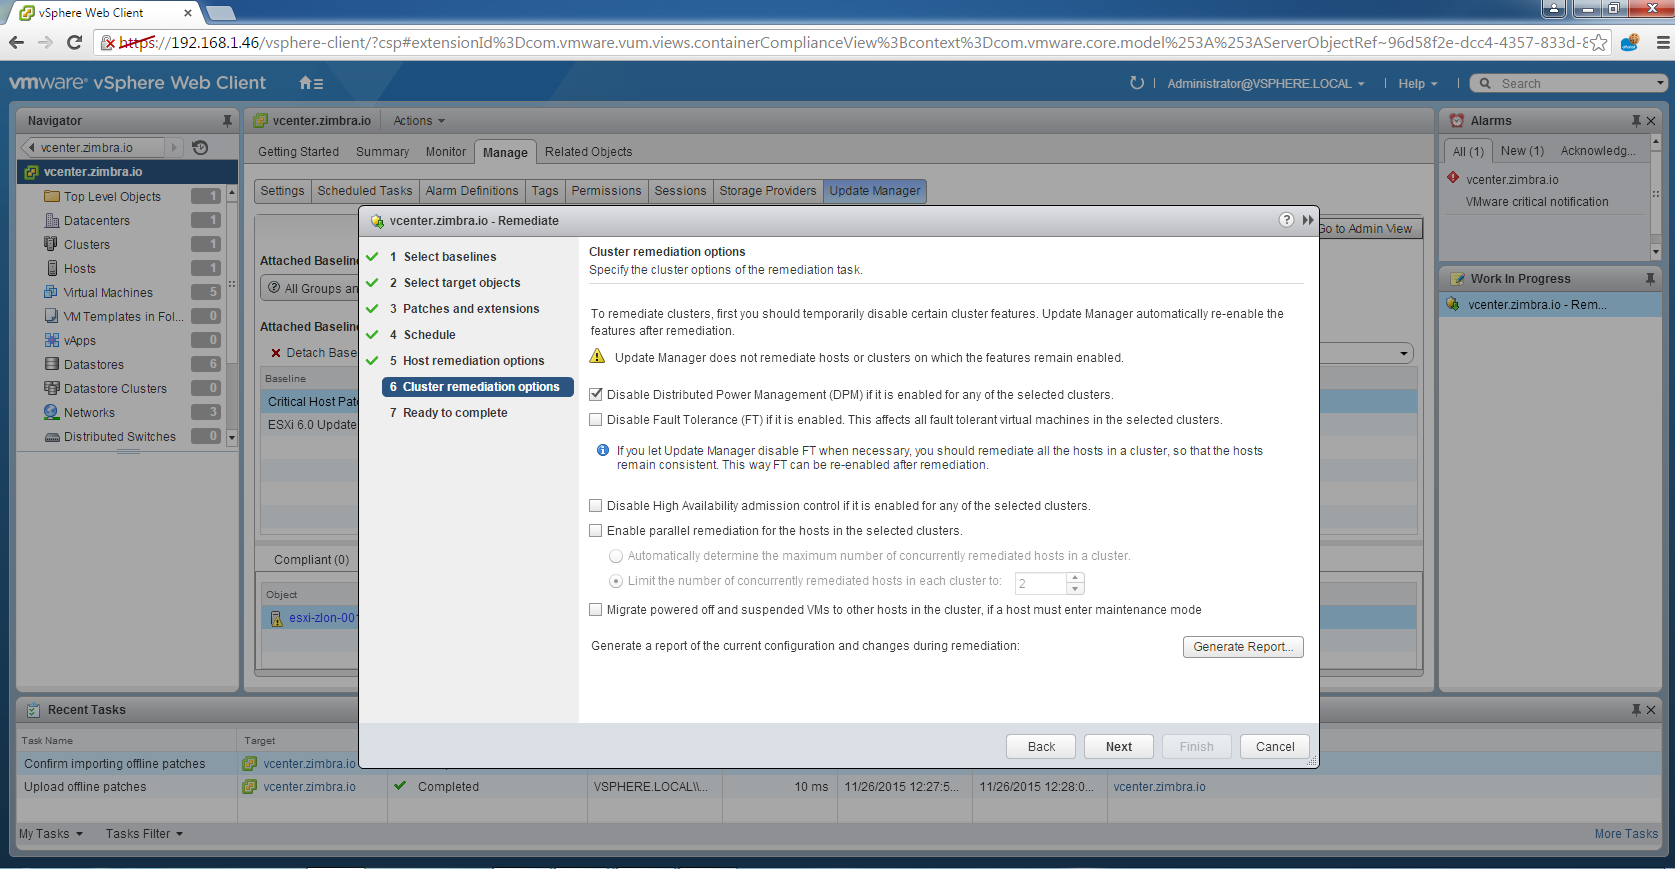Reload the browser page
Viewport: 1675px width, 869px height.
(x=74, y=42)
